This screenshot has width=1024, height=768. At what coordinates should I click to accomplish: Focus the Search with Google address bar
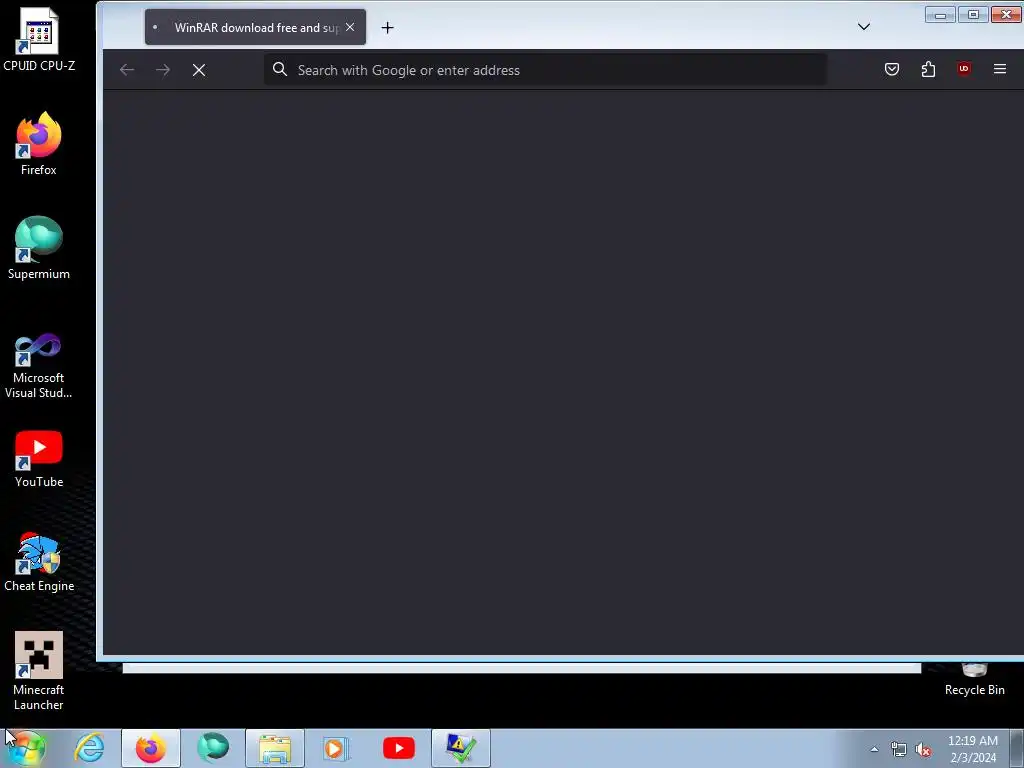tap(545, 70)
